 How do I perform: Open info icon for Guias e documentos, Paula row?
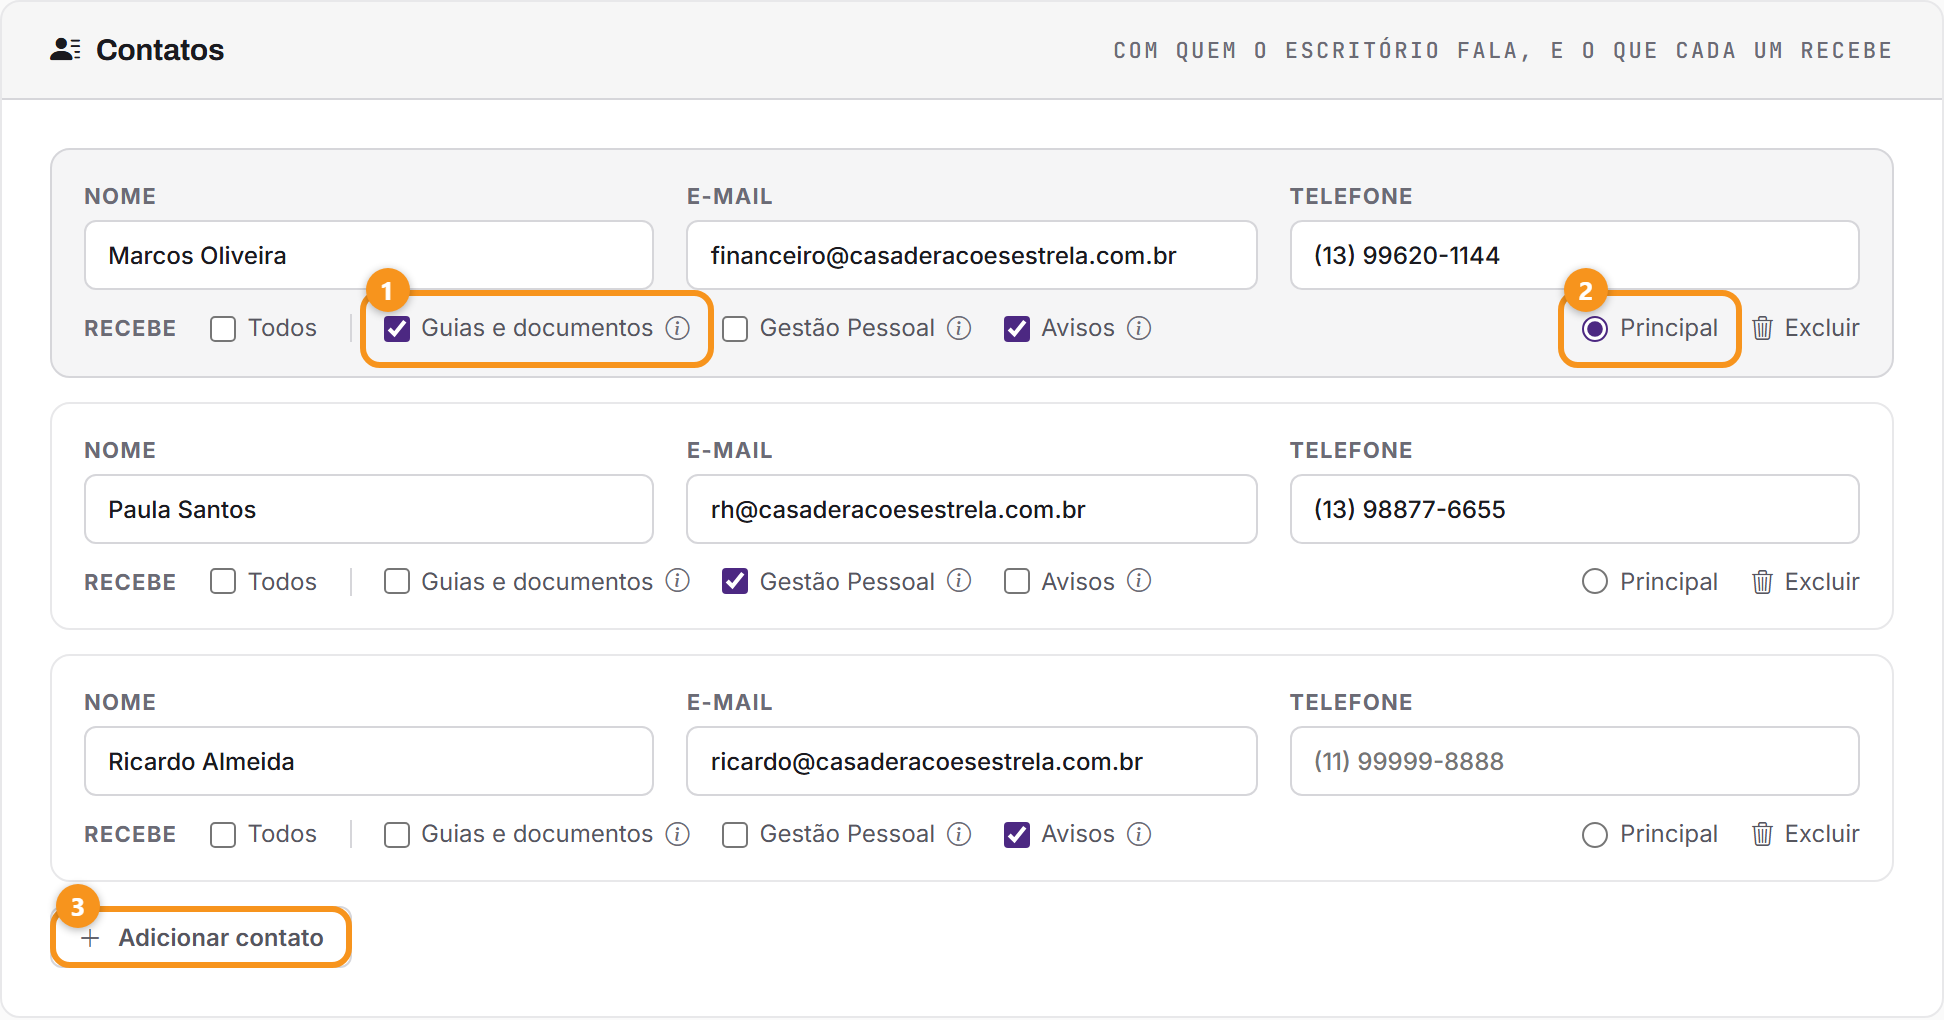pyautogui.click(x=678, y=581)
